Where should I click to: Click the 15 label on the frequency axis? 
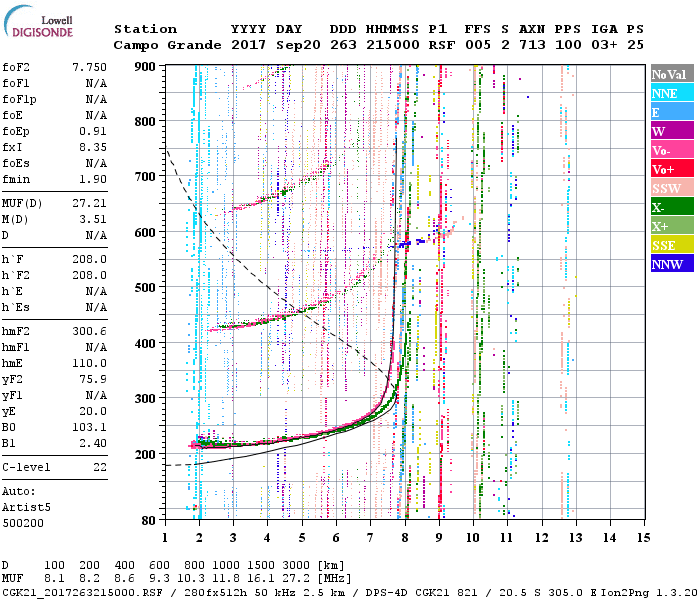643,537
